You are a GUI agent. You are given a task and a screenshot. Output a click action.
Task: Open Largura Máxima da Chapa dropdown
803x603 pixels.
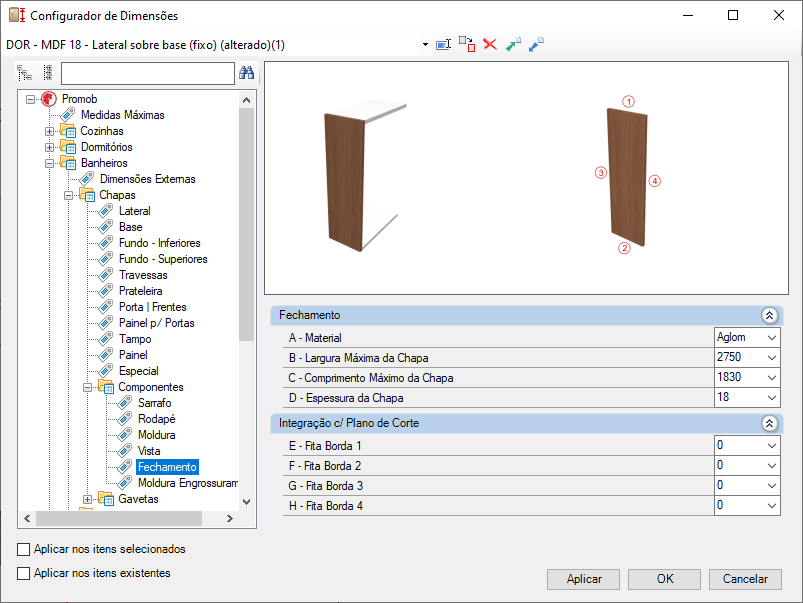point(772,358)
